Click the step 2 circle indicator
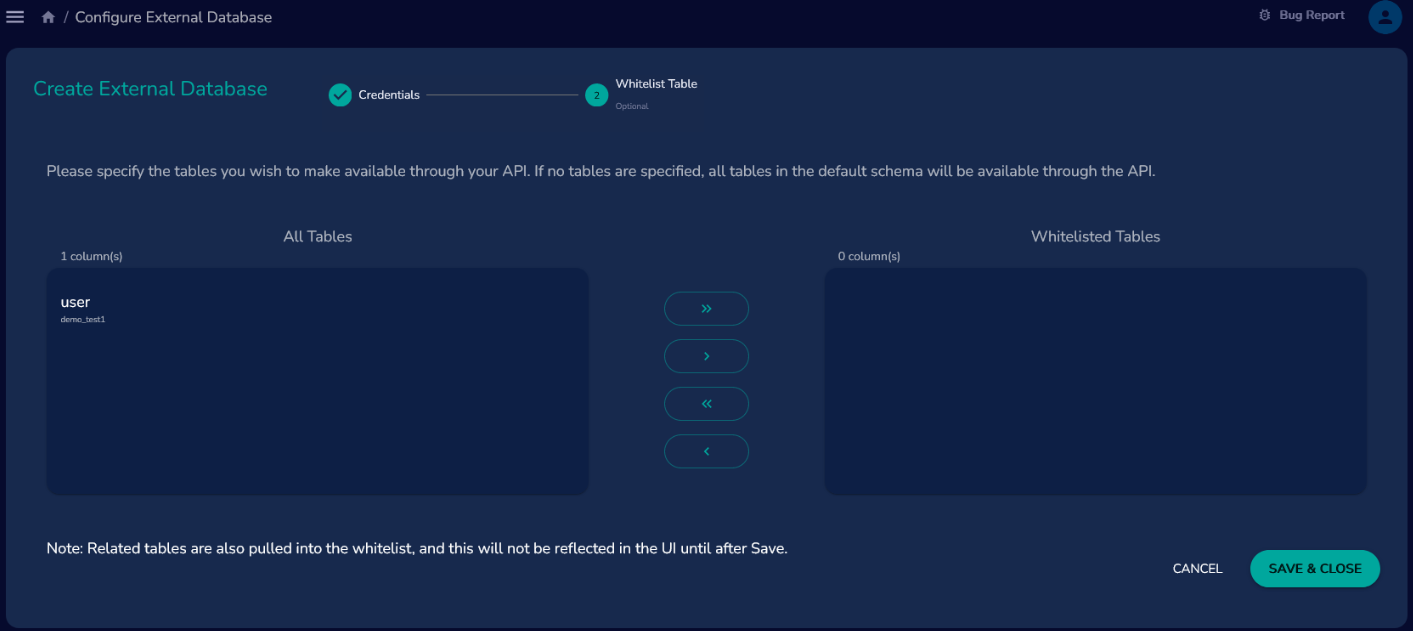 (x=597, y=94)
